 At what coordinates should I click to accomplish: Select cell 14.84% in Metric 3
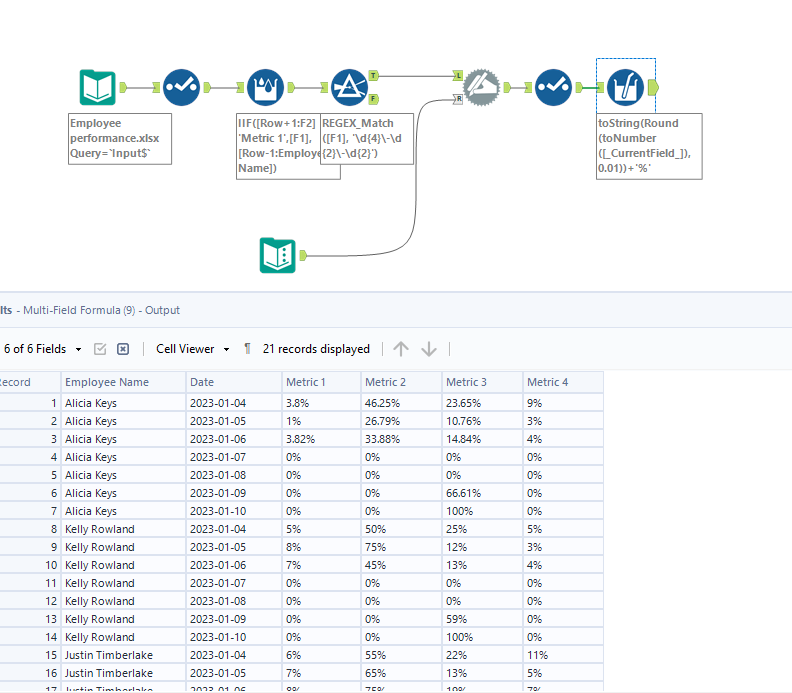click(482, 439)
